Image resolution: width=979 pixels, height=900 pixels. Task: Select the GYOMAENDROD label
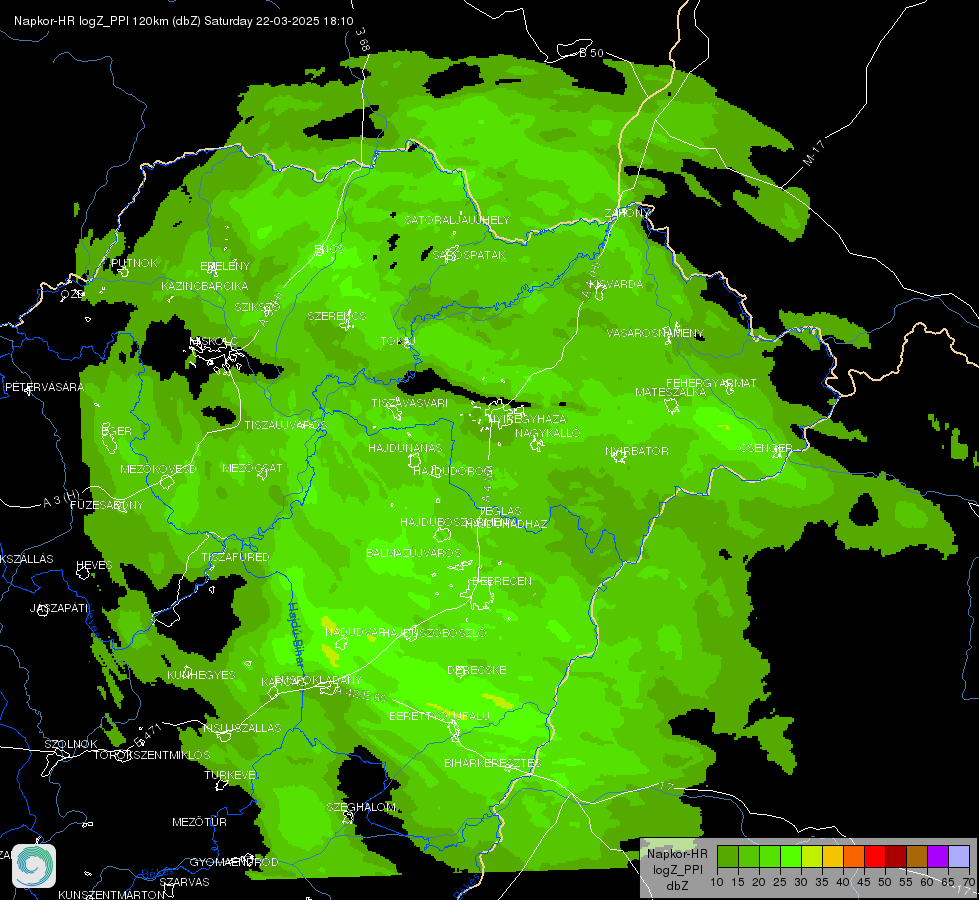[234, 862]
